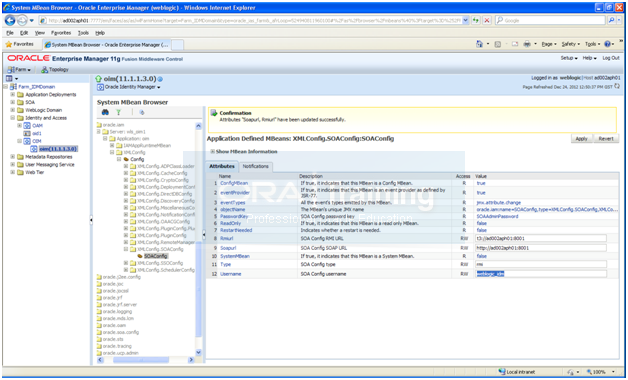This screenshot has height=380, width=628.
Task: Open the Edit menu
Action: pos(24,33)
